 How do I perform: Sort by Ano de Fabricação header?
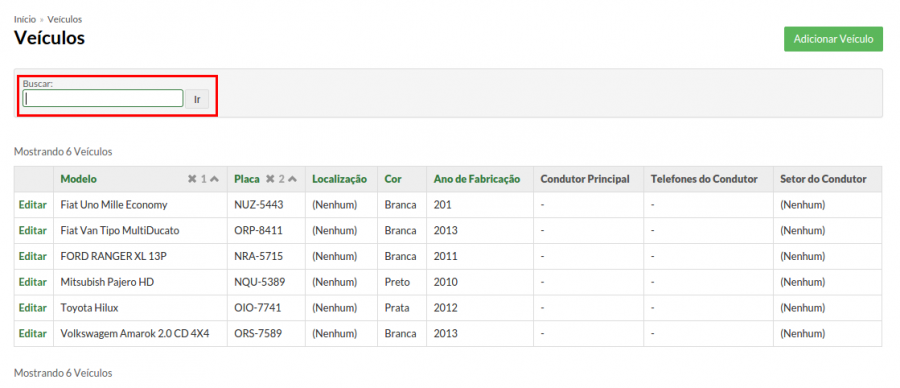[x=477, y=179]
